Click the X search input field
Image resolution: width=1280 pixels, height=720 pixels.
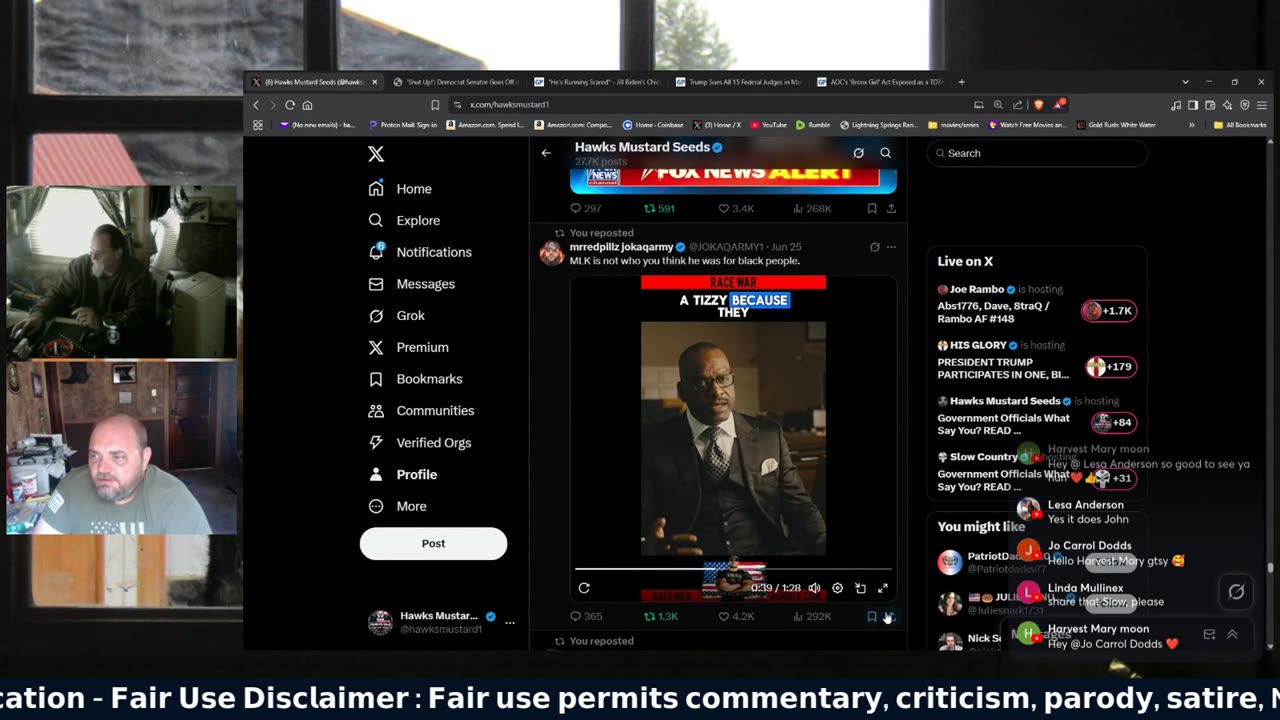coord(1037,153)
